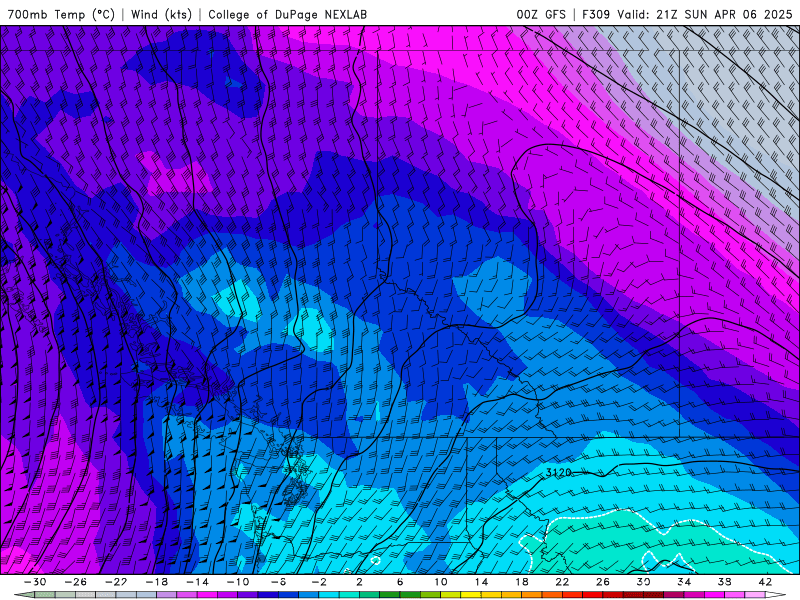
Task: Click the '2' color scale label
Action: coord(359,582)
